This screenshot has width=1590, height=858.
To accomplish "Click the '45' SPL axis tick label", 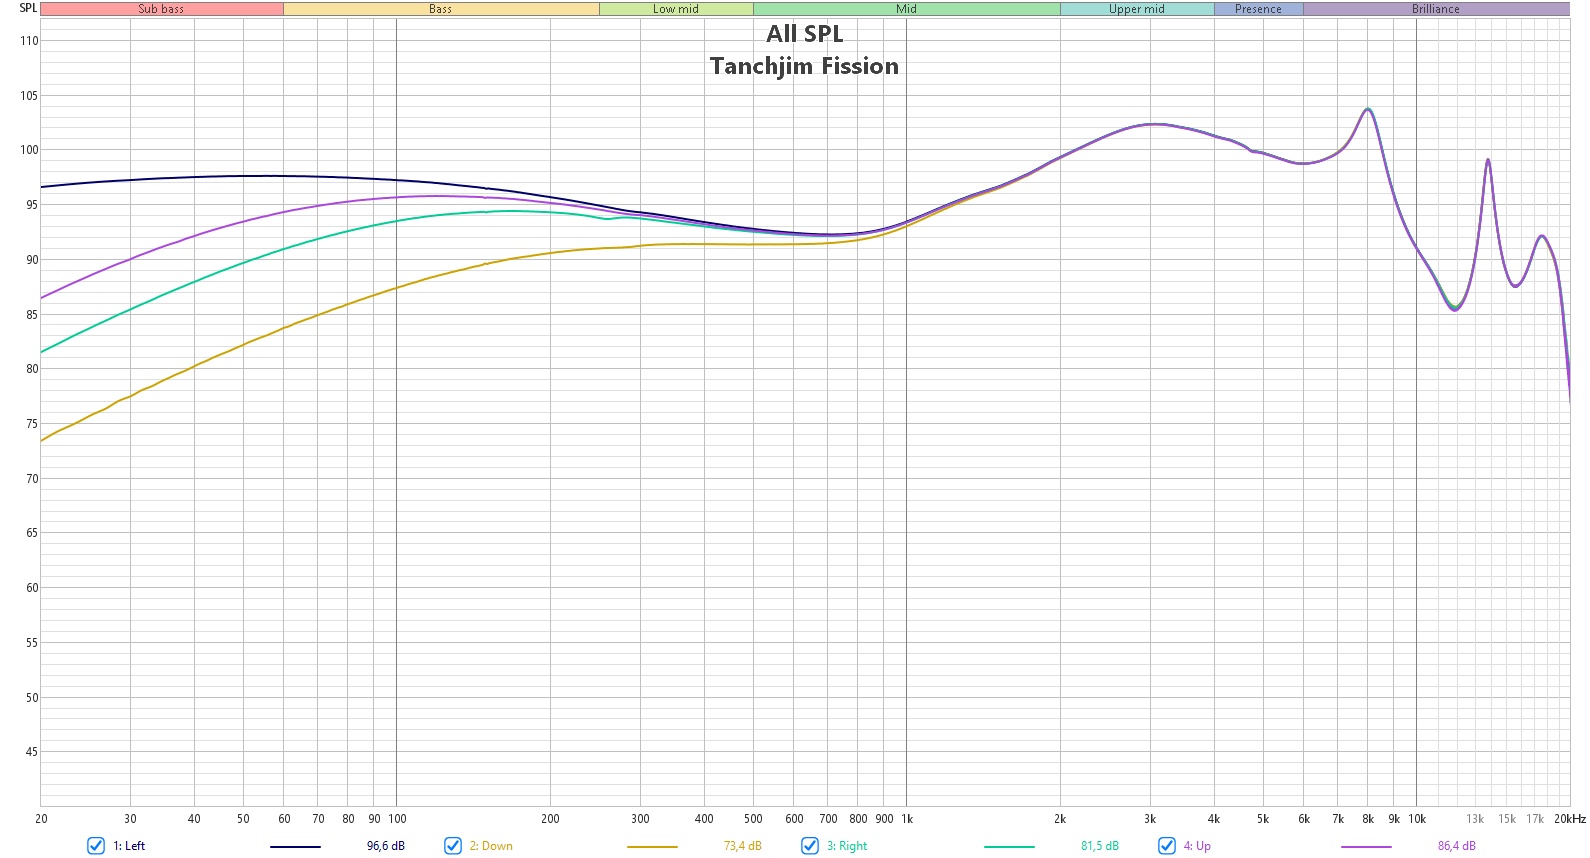I will point(32,752).
